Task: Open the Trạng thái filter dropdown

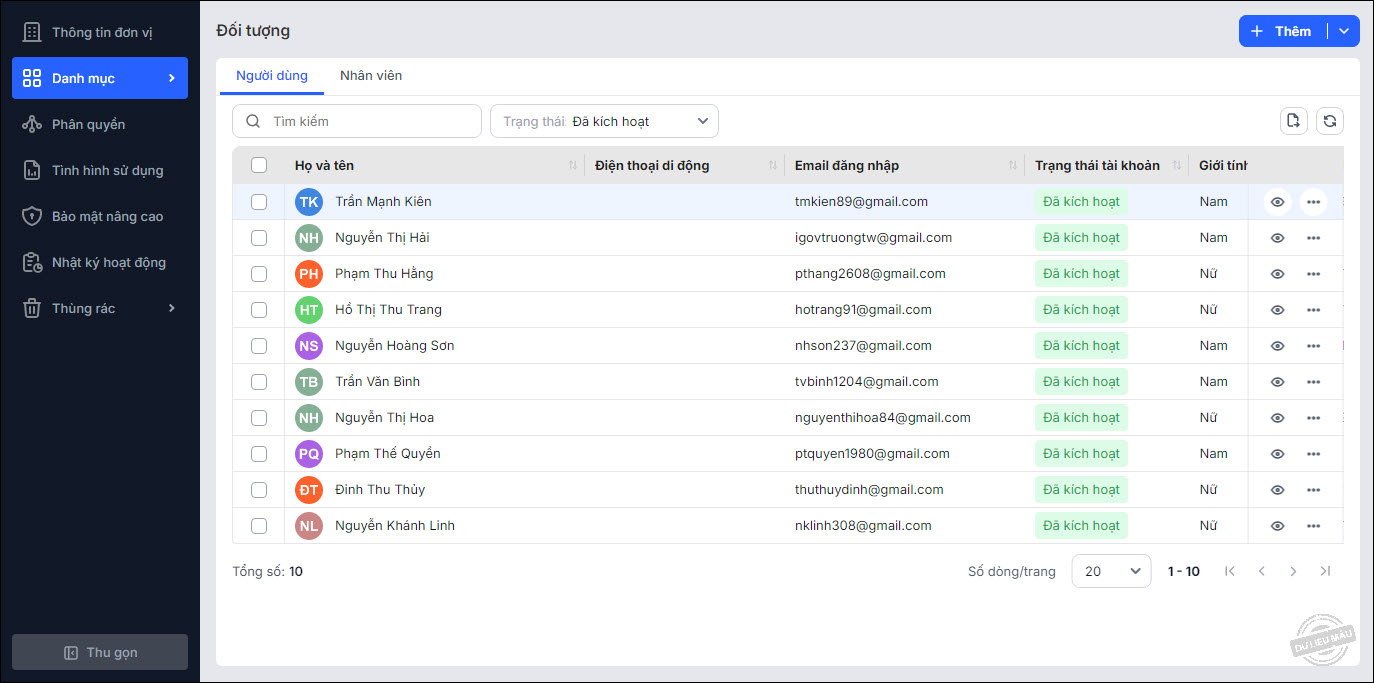Action: (x=604, y=121)
